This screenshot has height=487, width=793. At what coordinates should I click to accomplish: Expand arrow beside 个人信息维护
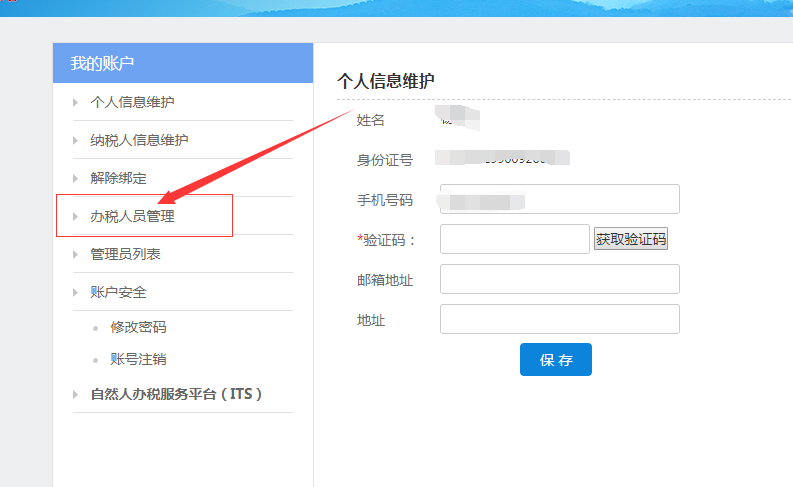[75, 102]
